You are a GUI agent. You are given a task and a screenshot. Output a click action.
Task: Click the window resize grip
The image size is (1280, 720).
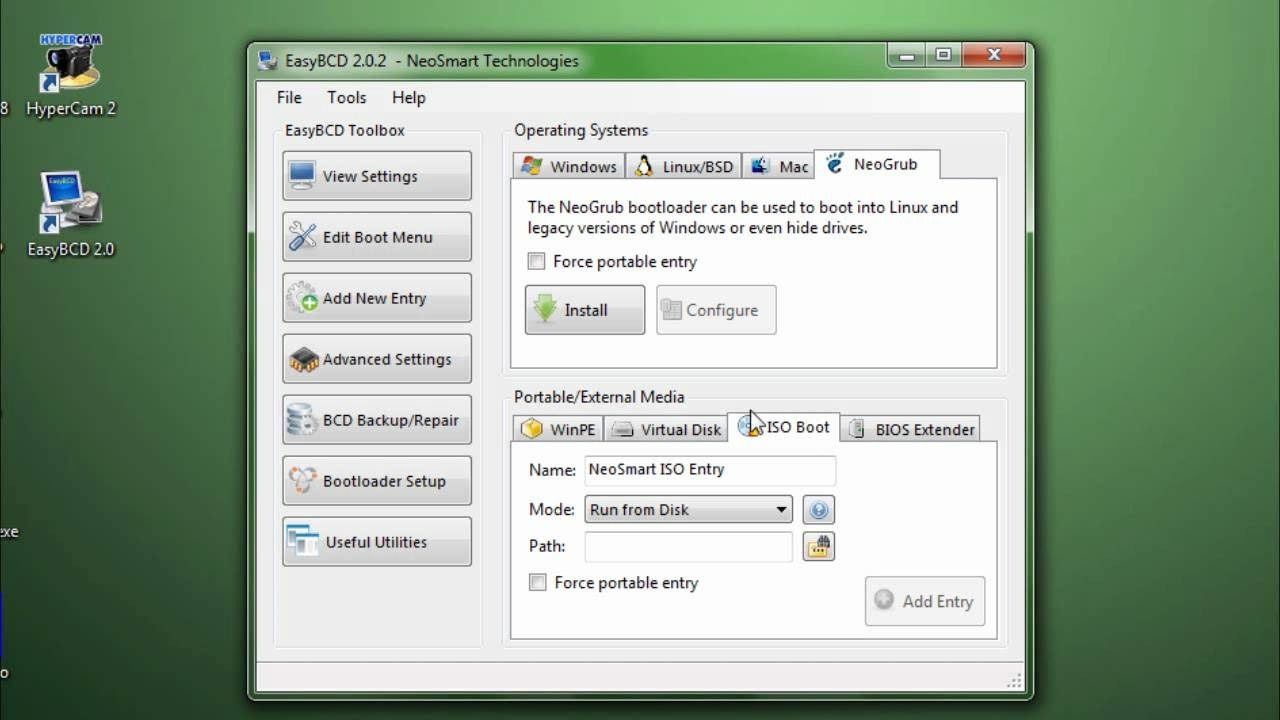1014,681
